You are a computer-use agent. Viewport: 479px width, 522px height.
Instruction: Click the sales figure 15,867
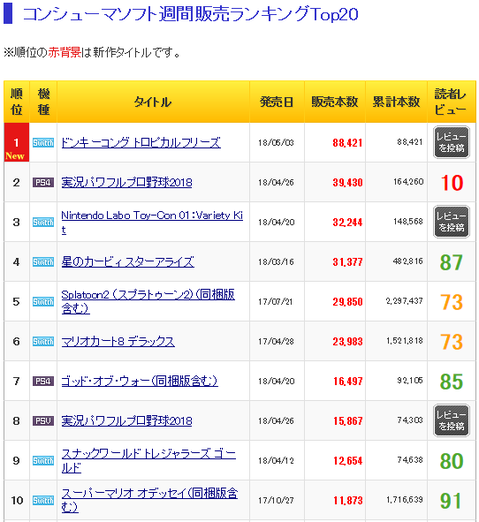coord(348,421)
